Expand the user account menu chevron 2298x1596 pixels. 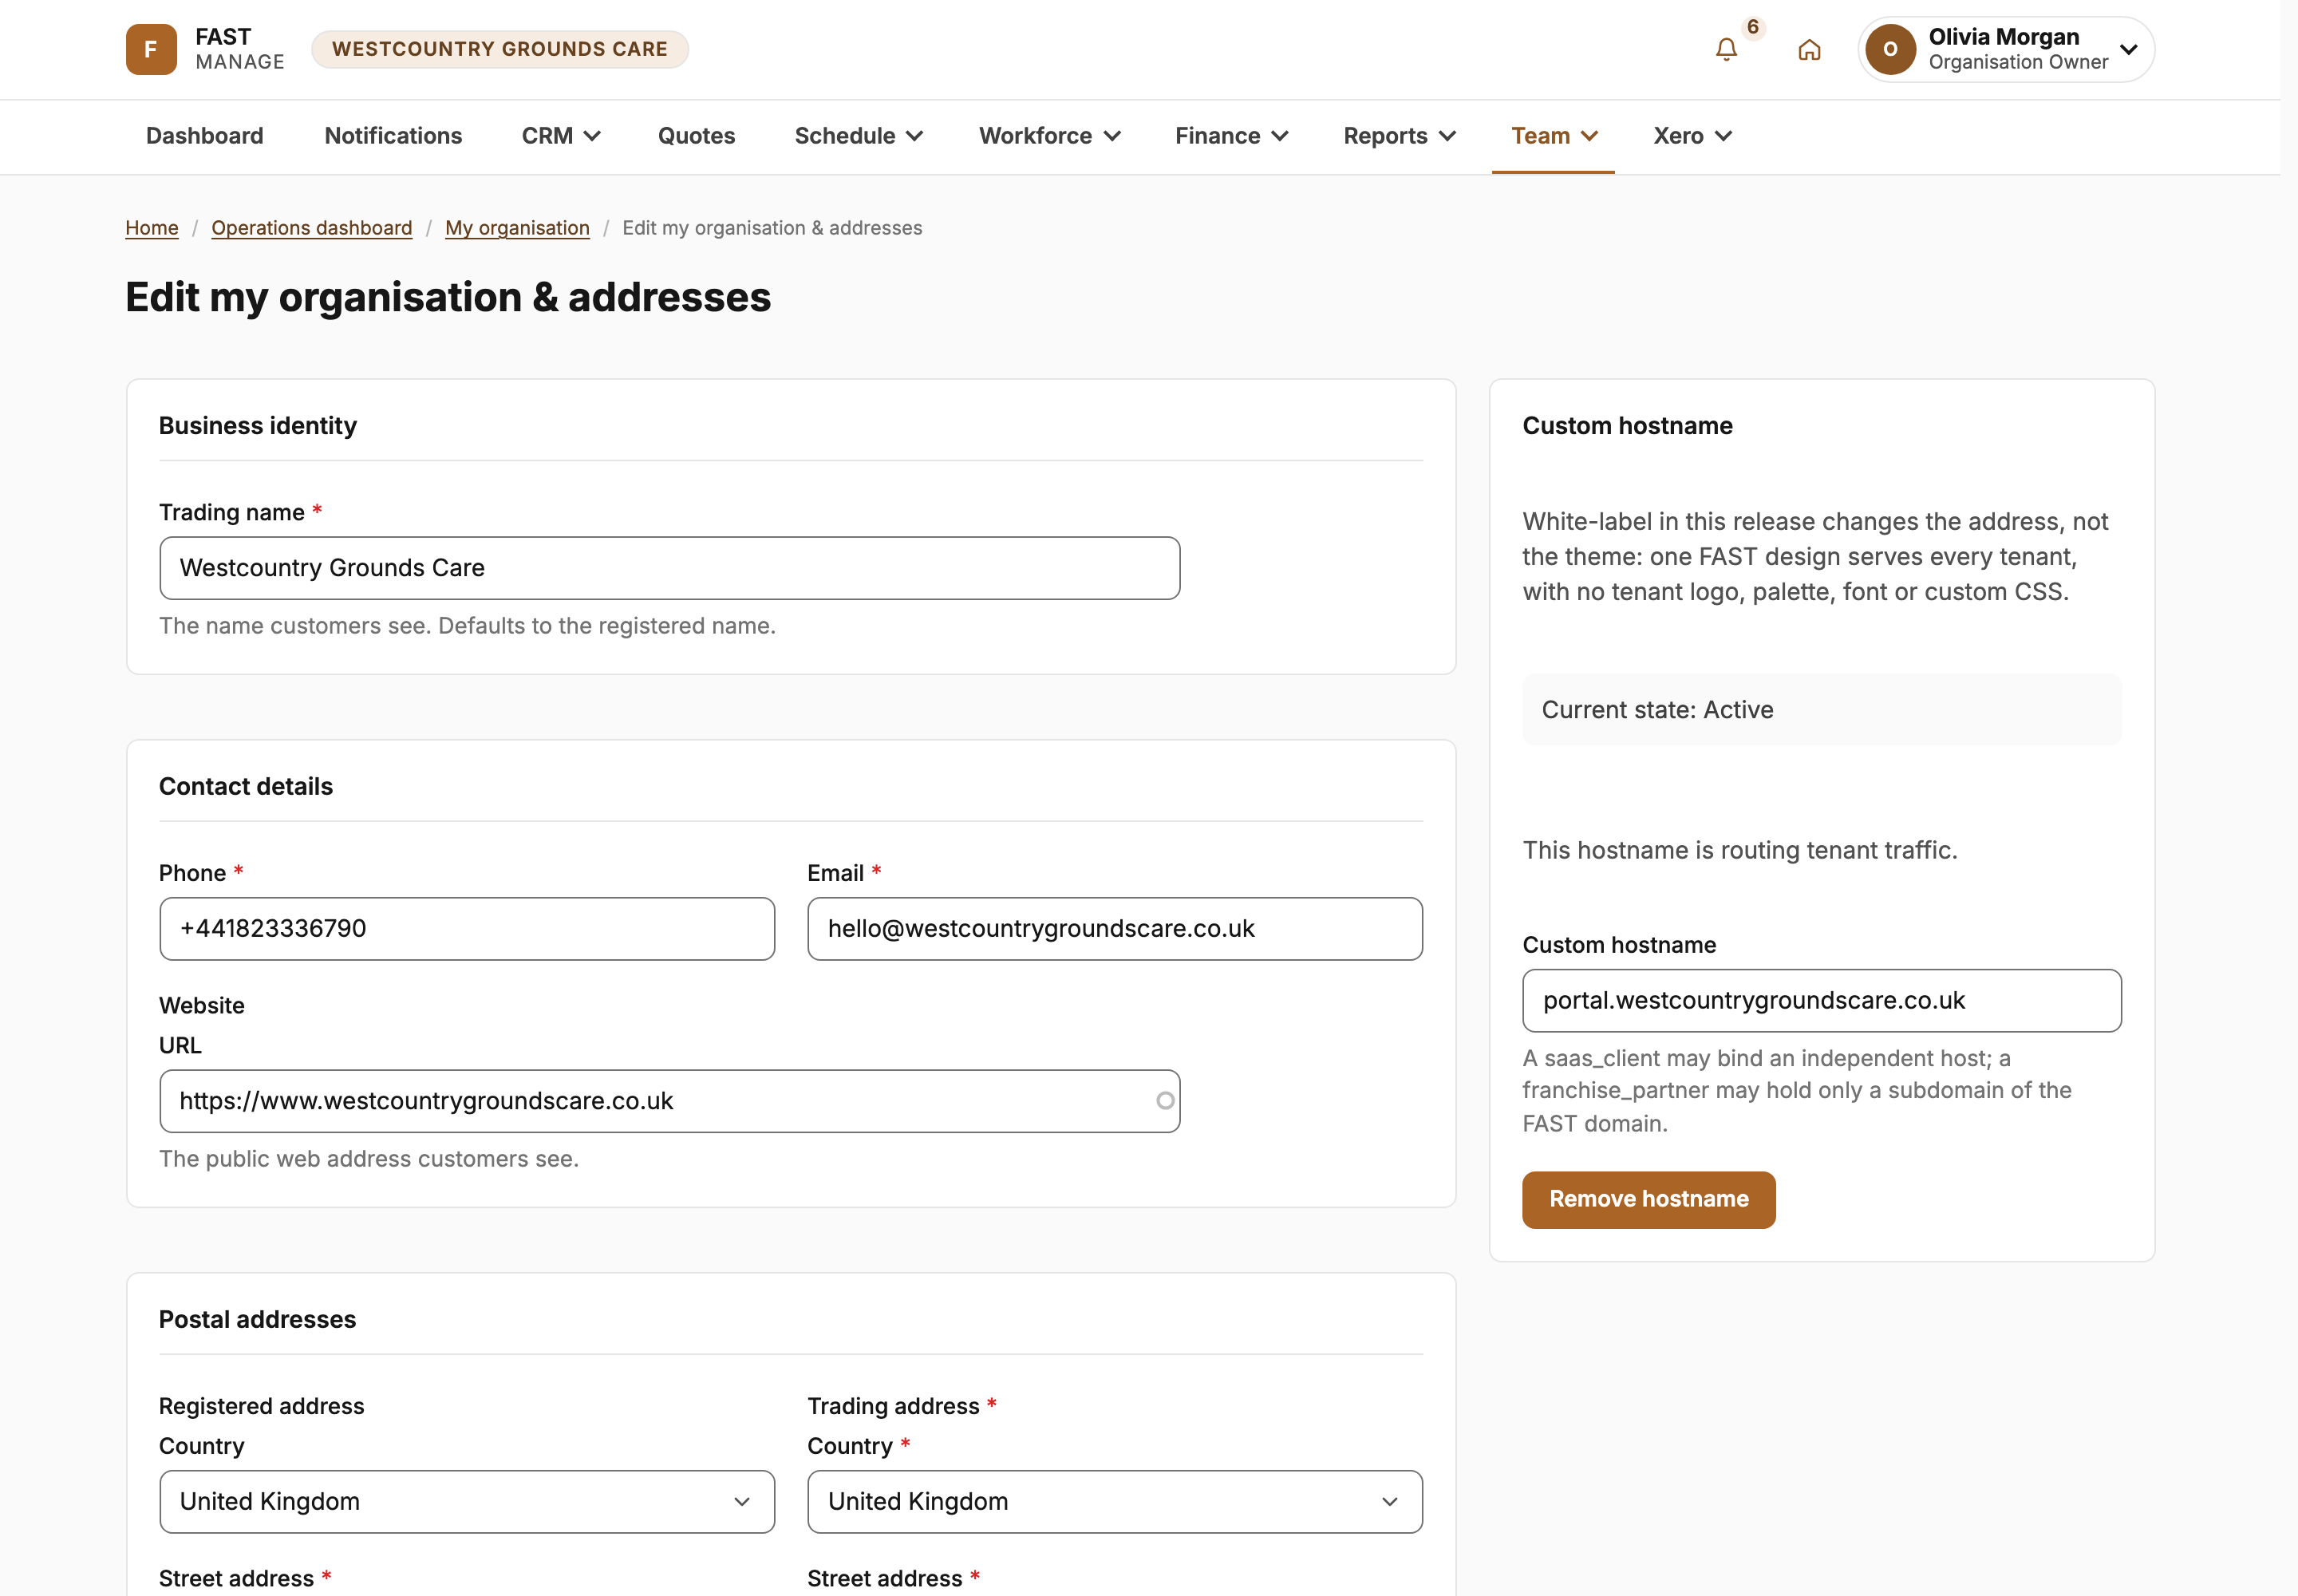coord(2129,49)
